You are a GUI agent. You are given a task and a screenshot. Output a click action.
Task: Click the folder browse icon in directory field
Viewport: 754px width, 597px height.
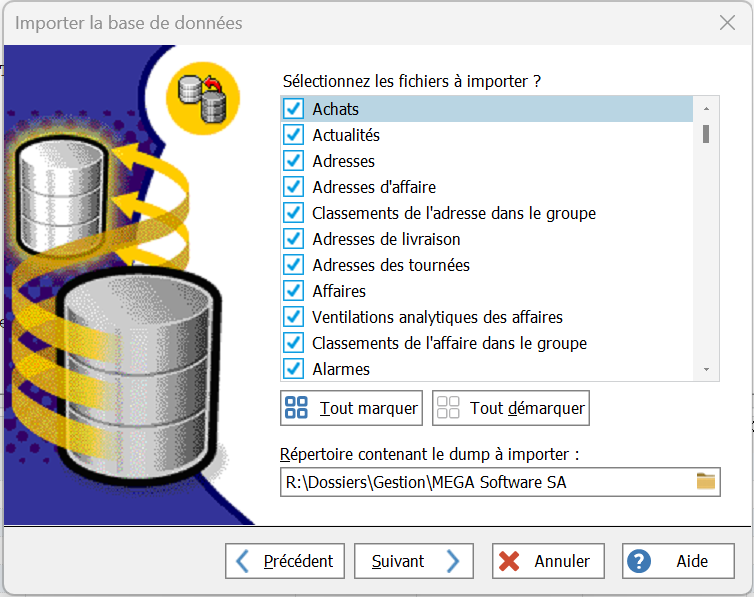tap(706, 482)
